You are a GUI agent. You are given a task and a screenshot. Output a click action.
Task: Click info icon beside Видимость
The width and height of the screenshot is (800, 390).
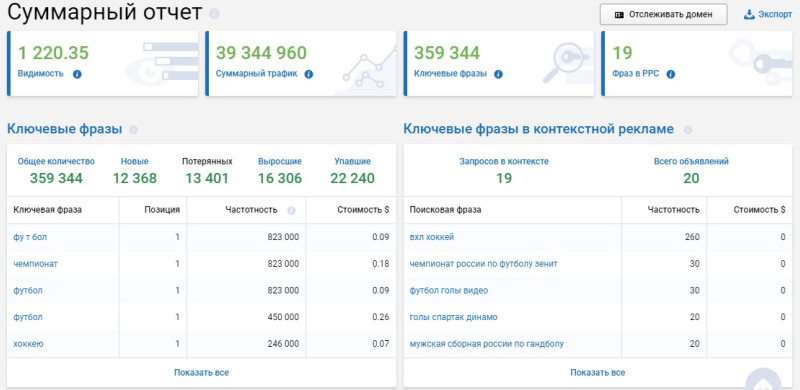pos(77,74)
